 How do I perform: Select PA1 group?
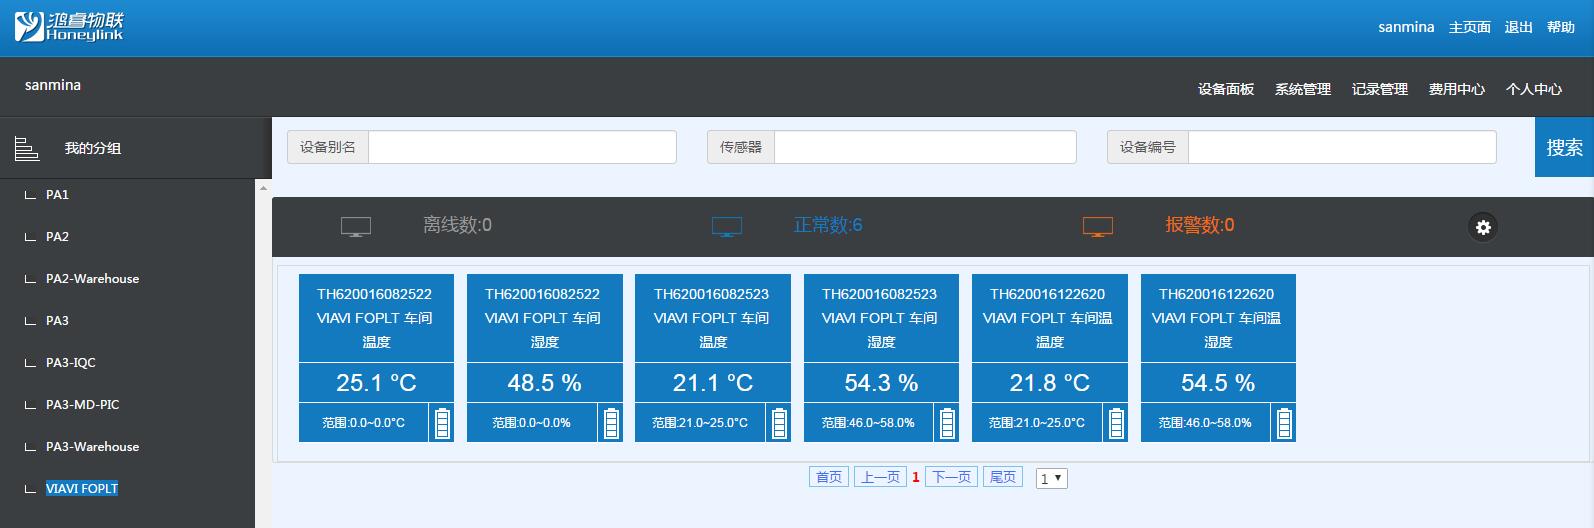[57, 195]
